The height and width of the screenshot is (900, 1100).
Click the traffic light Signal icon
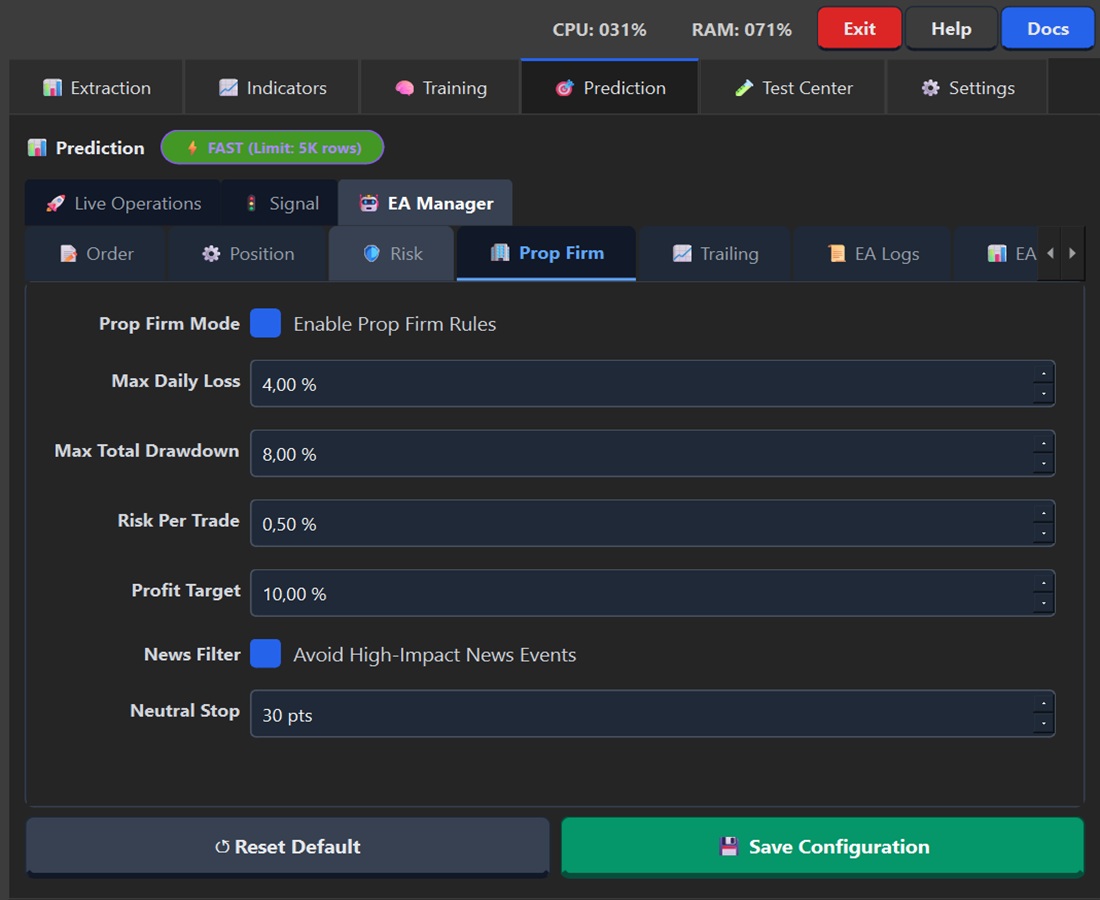[251, 204]
